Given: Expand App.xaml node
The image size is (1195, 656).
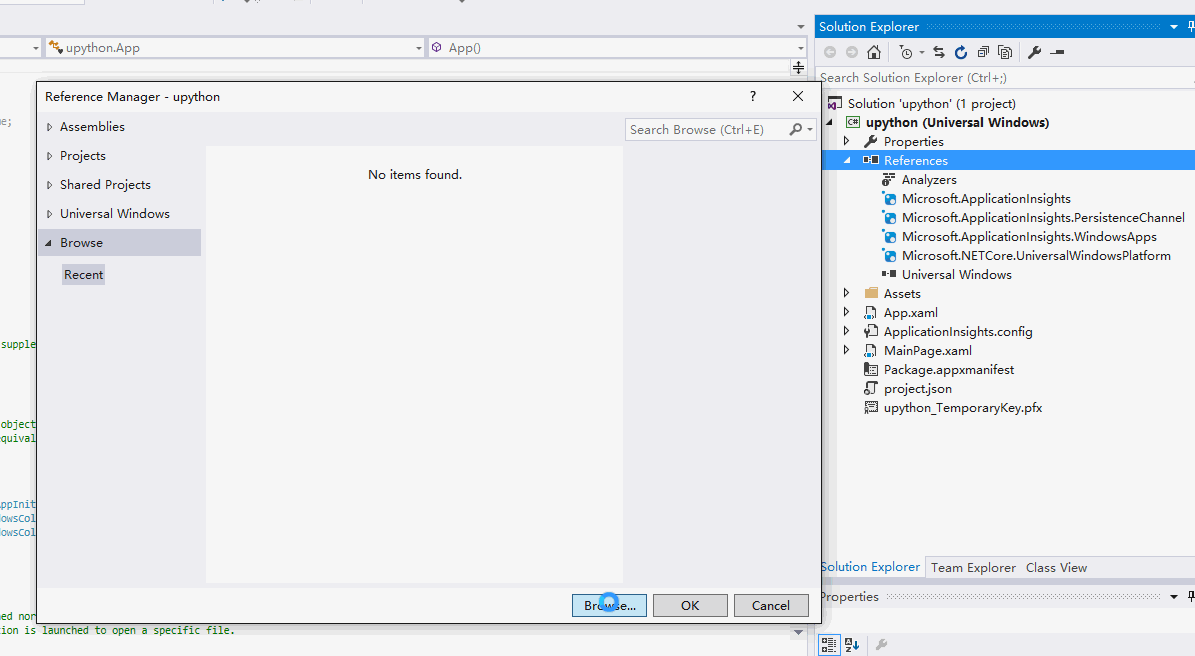Looking at the screenshot, I should pos(847,312).
